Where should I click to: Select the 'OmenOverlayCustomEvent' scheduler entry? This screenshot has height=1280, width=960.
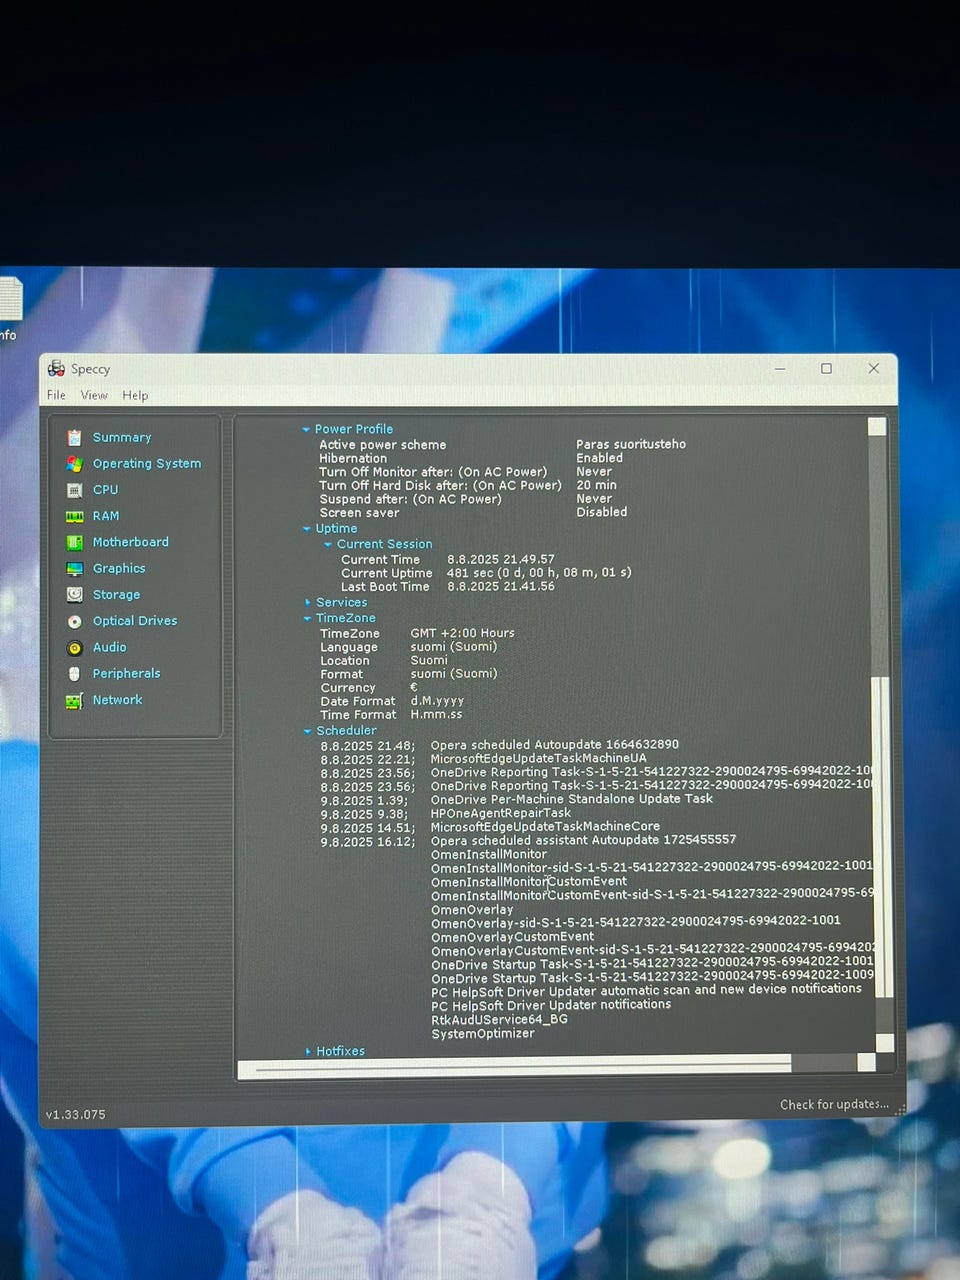coord(512,937)
